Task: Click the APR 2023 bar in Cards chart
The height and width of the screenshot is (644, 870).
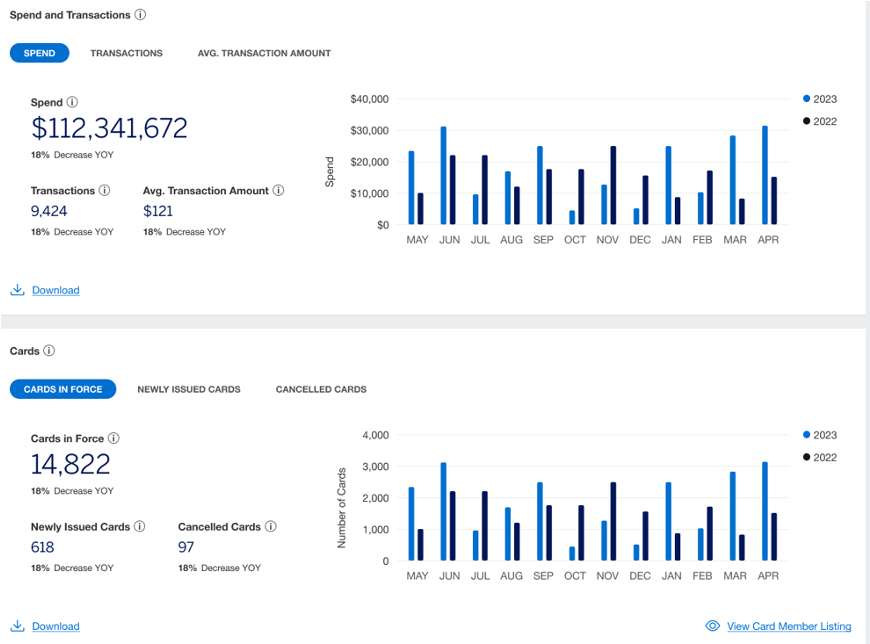Action: [765, 510]
